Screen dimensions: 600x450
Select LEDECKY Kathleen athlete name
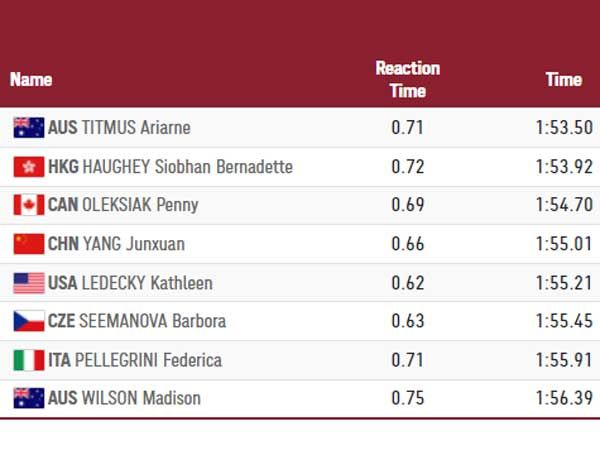pyautogui.click(x=148, y=283)
